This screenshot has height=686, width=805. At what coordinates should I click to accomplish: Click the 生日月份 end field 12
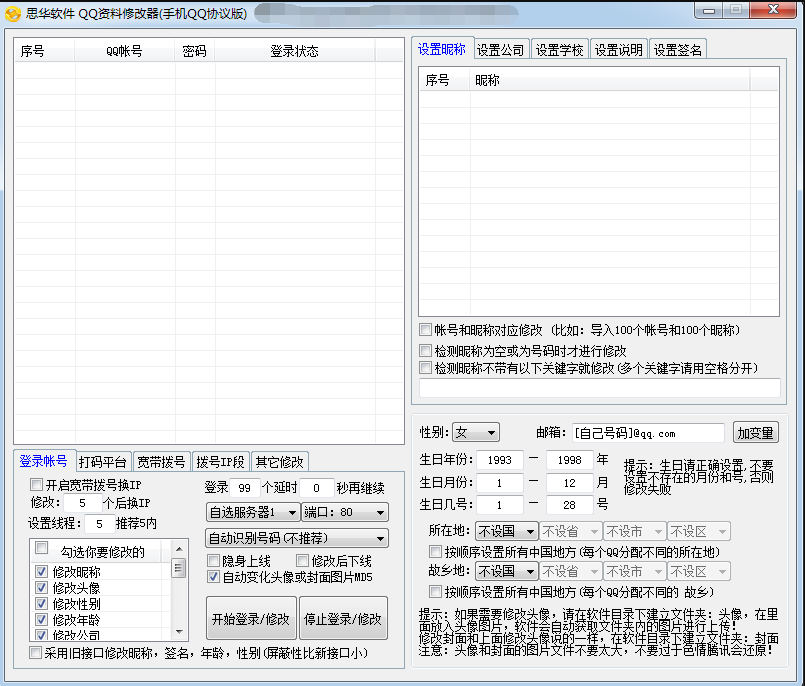pos(569,483)
